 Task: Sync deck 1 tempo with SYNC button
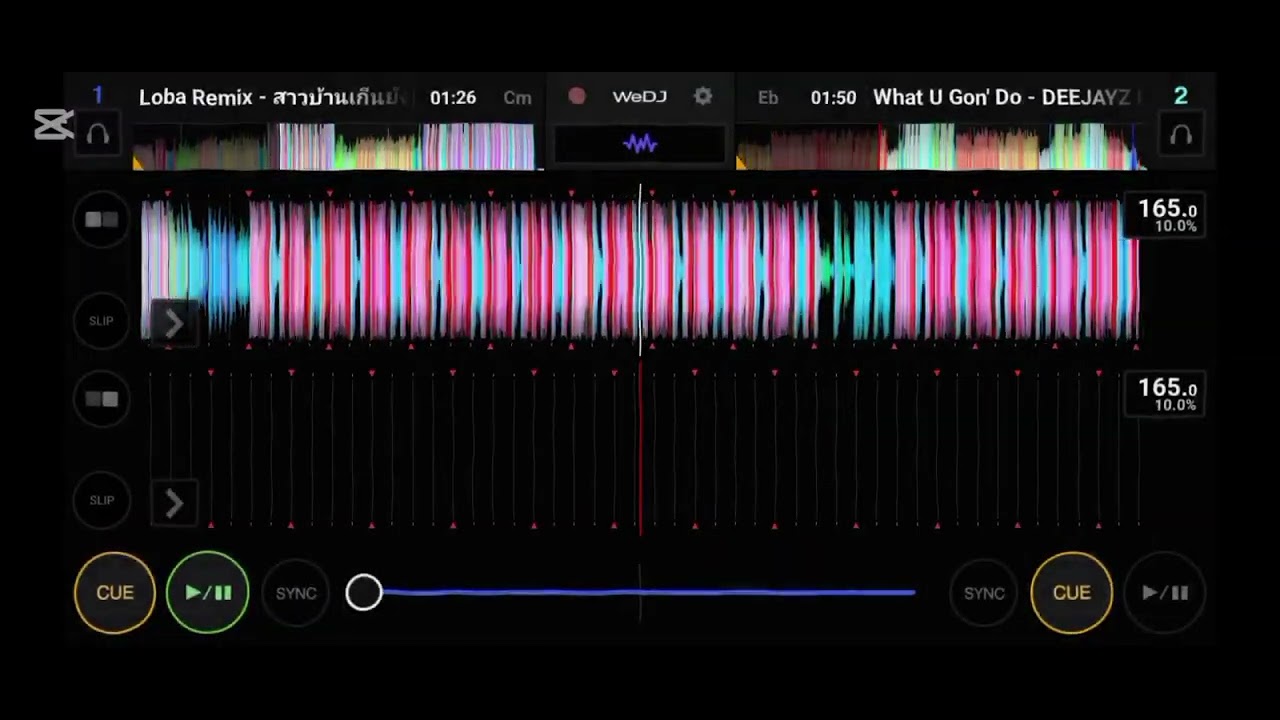(296, 593)
